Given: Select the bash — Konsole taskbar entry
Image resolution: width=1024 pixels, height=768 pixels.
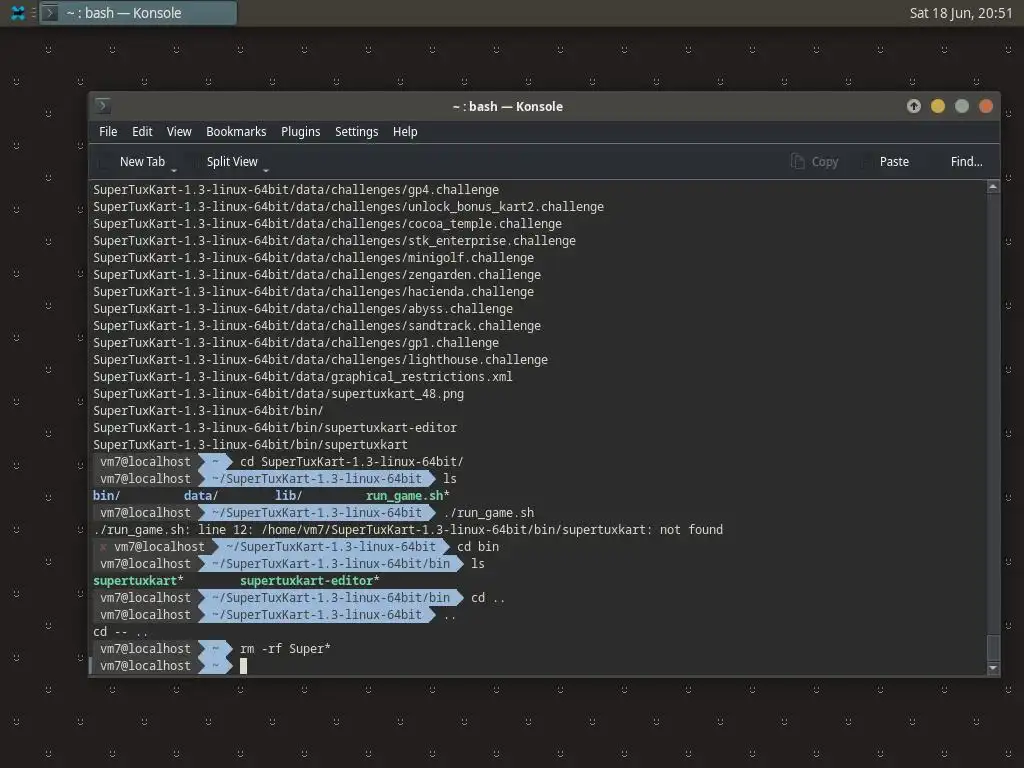Looking at the screenshot, I should point(138,13).
